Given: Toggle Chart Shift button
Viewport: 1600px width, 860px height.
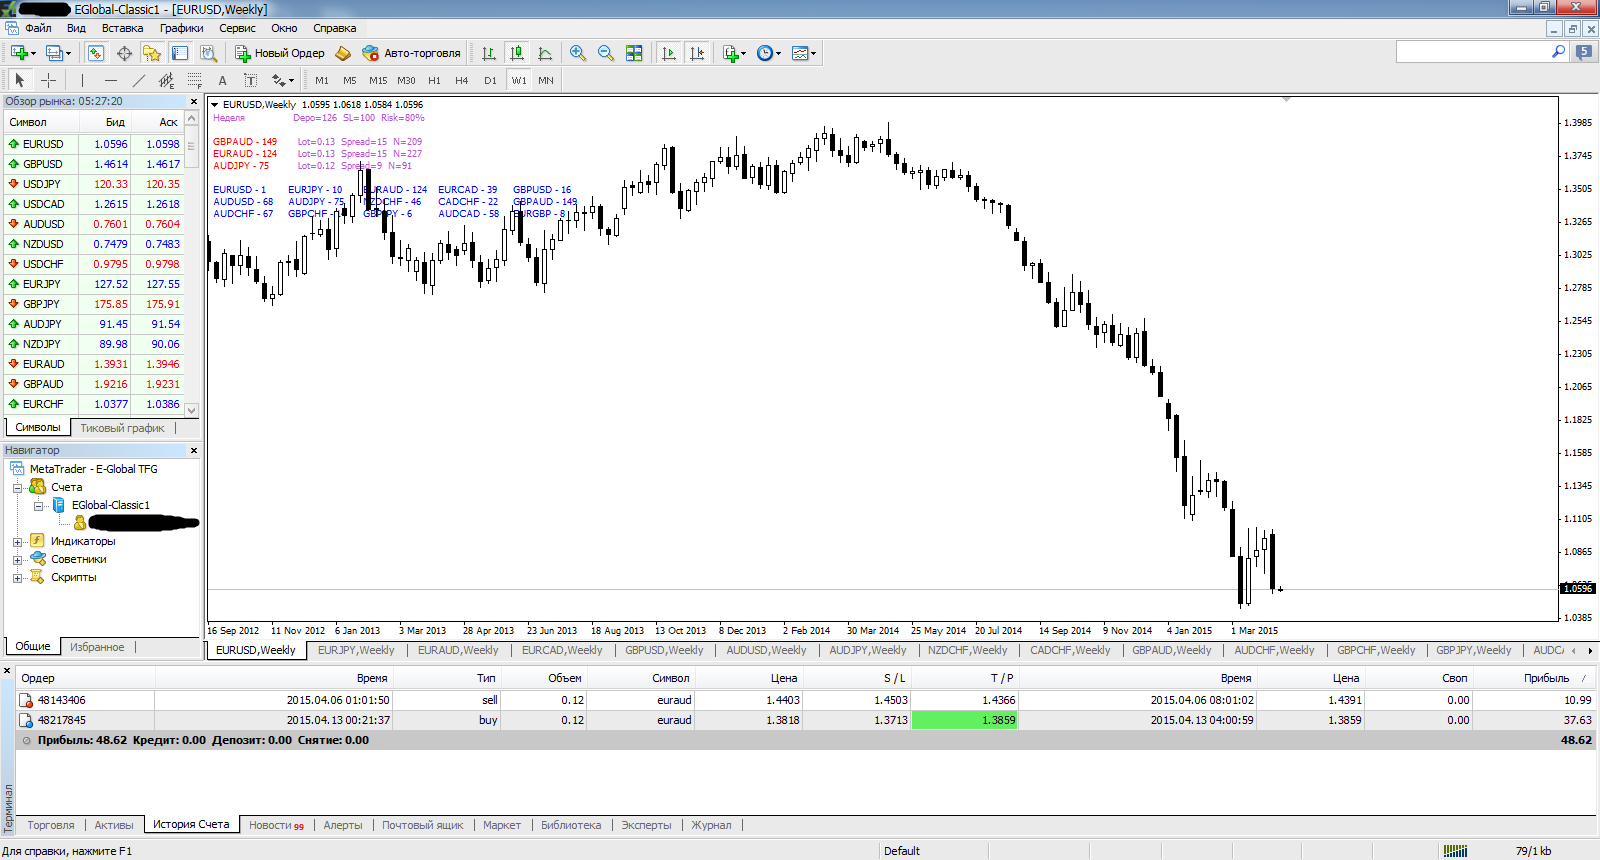Looking at the screenshot, I should [x=697, y=53].
